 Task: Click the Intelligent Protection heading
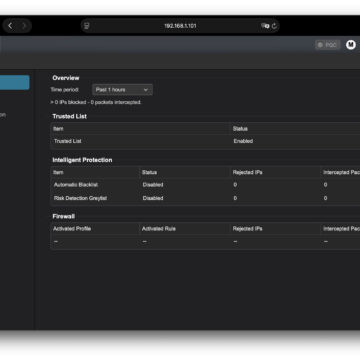[x=82, y=160]
